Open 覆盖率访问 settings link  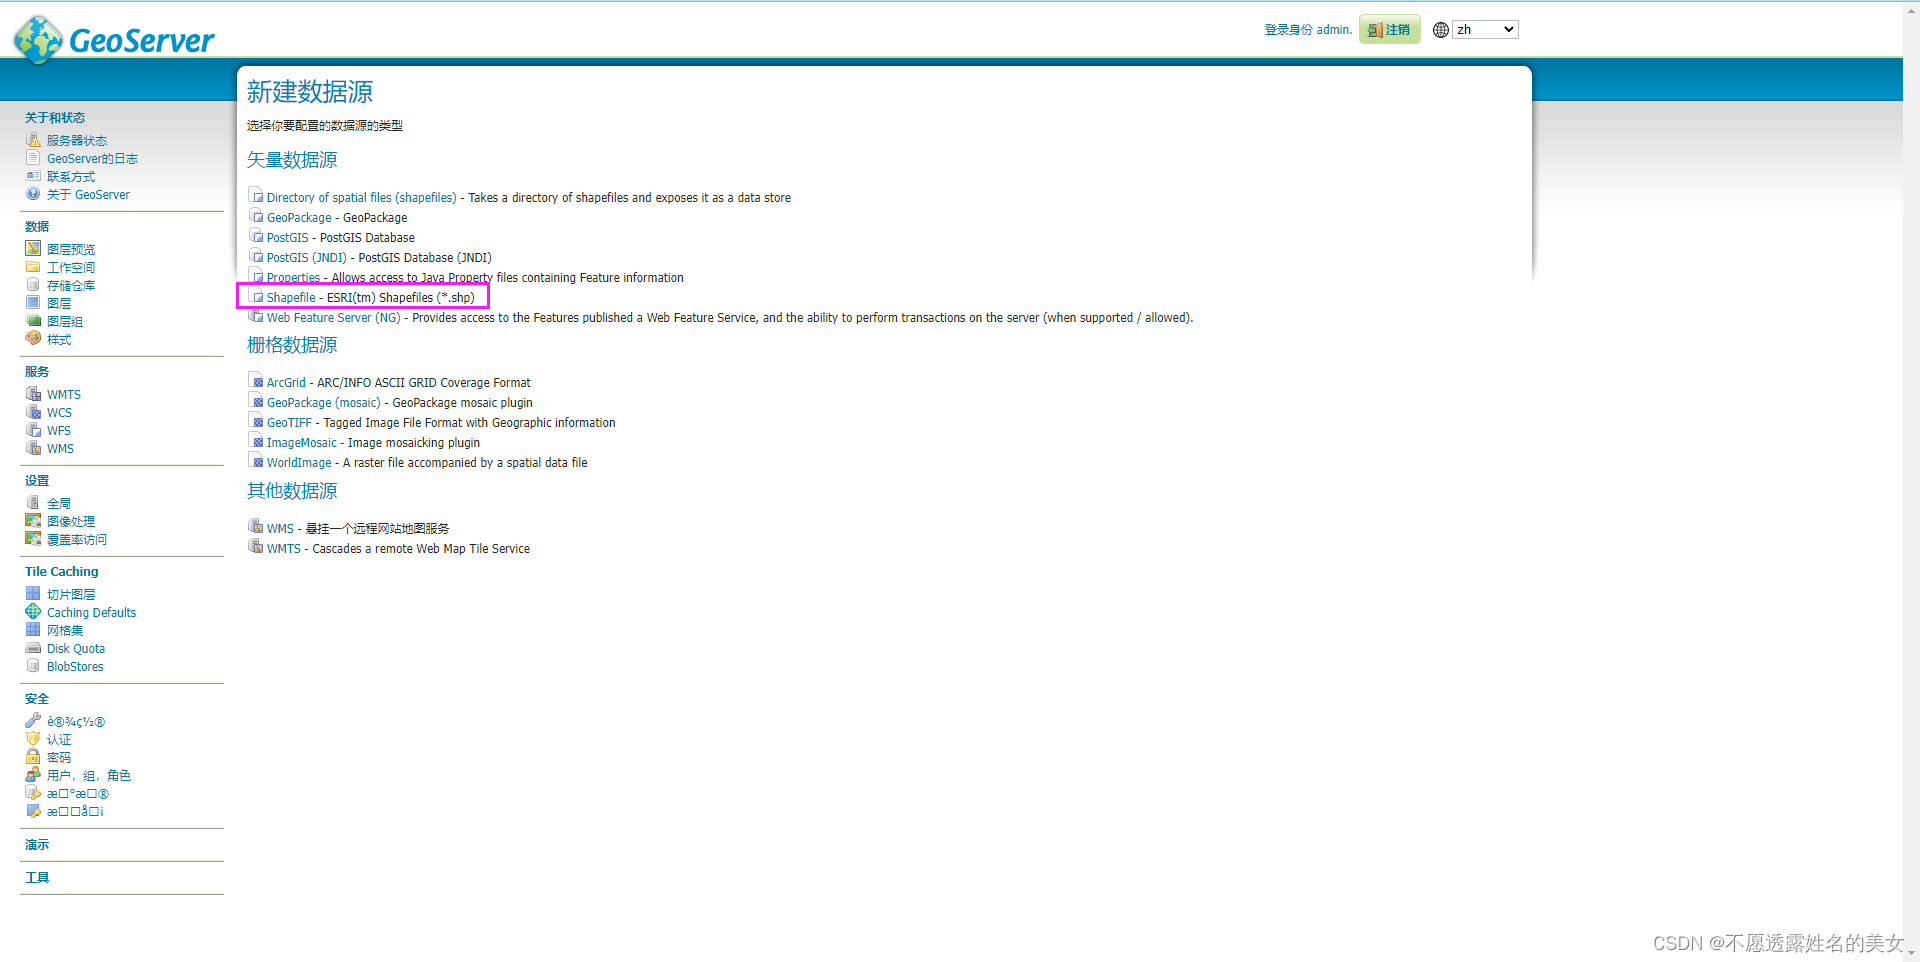(x=77, y=540)
